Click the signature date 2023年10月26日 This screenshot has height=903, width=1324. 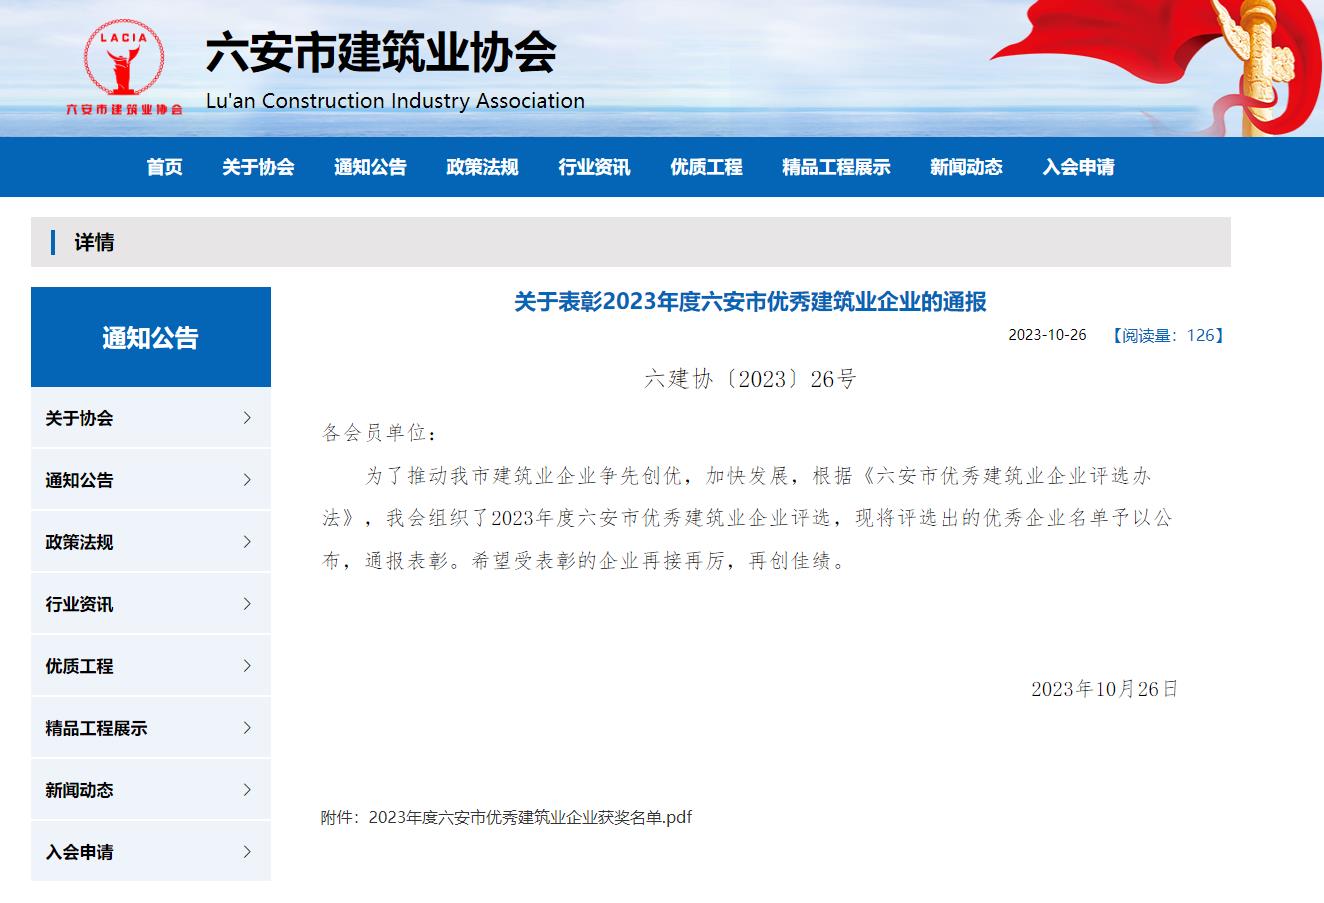click(x=1105, y=689)
